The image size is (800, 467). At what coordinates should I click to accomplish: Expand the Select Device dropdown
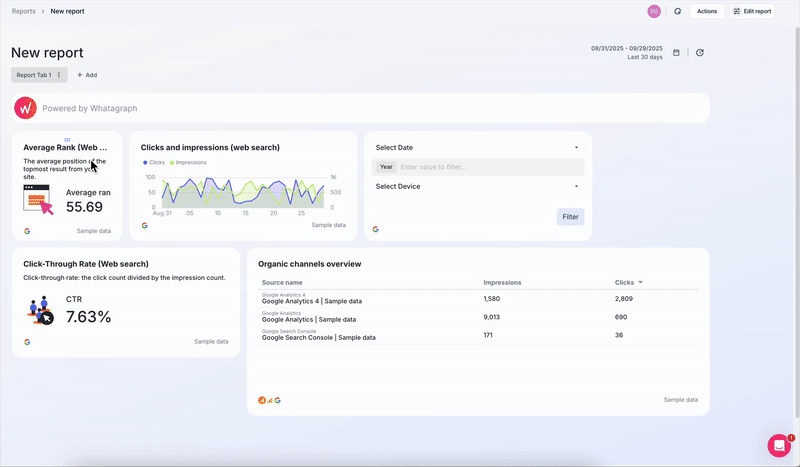pyautogui.click(x=477, y=186)
